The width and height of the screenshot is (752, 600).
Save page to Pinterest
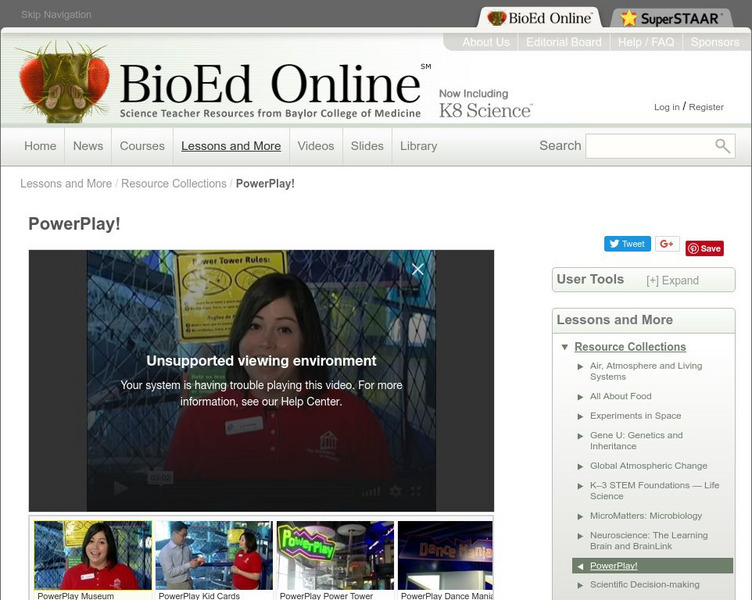[x=705, y=248]
